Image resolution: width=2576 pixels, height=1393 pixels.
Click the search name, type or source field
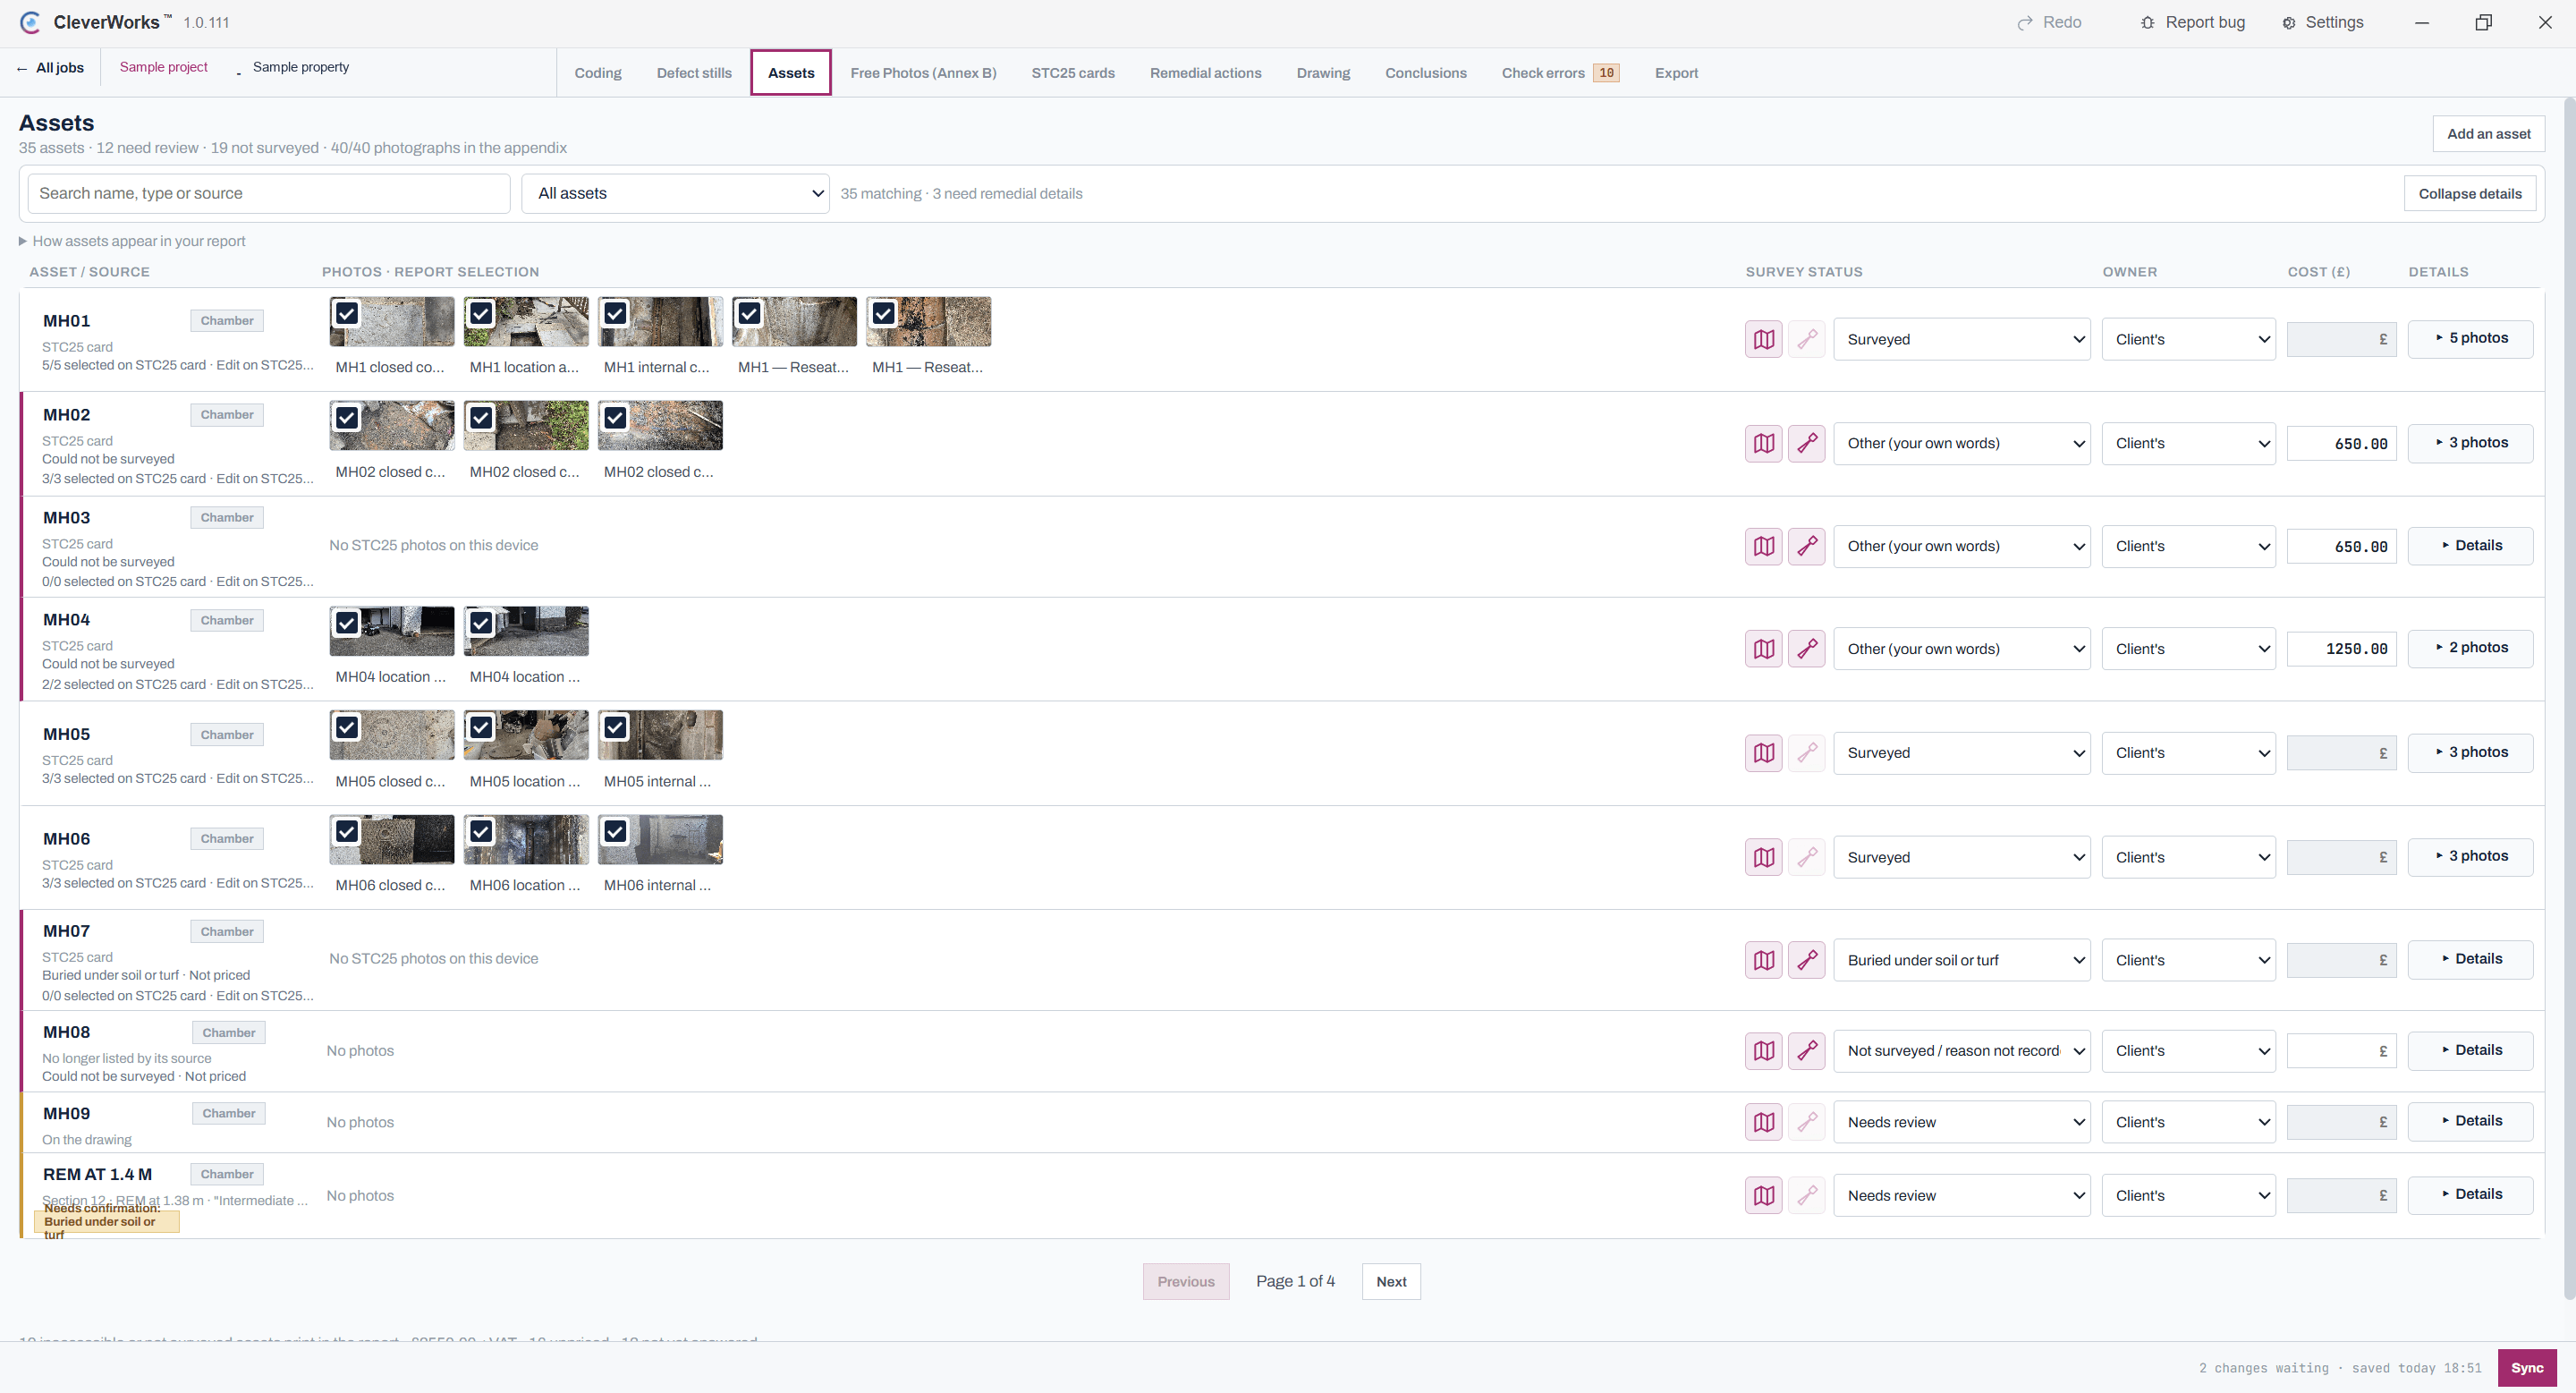(x=268, y=193)
